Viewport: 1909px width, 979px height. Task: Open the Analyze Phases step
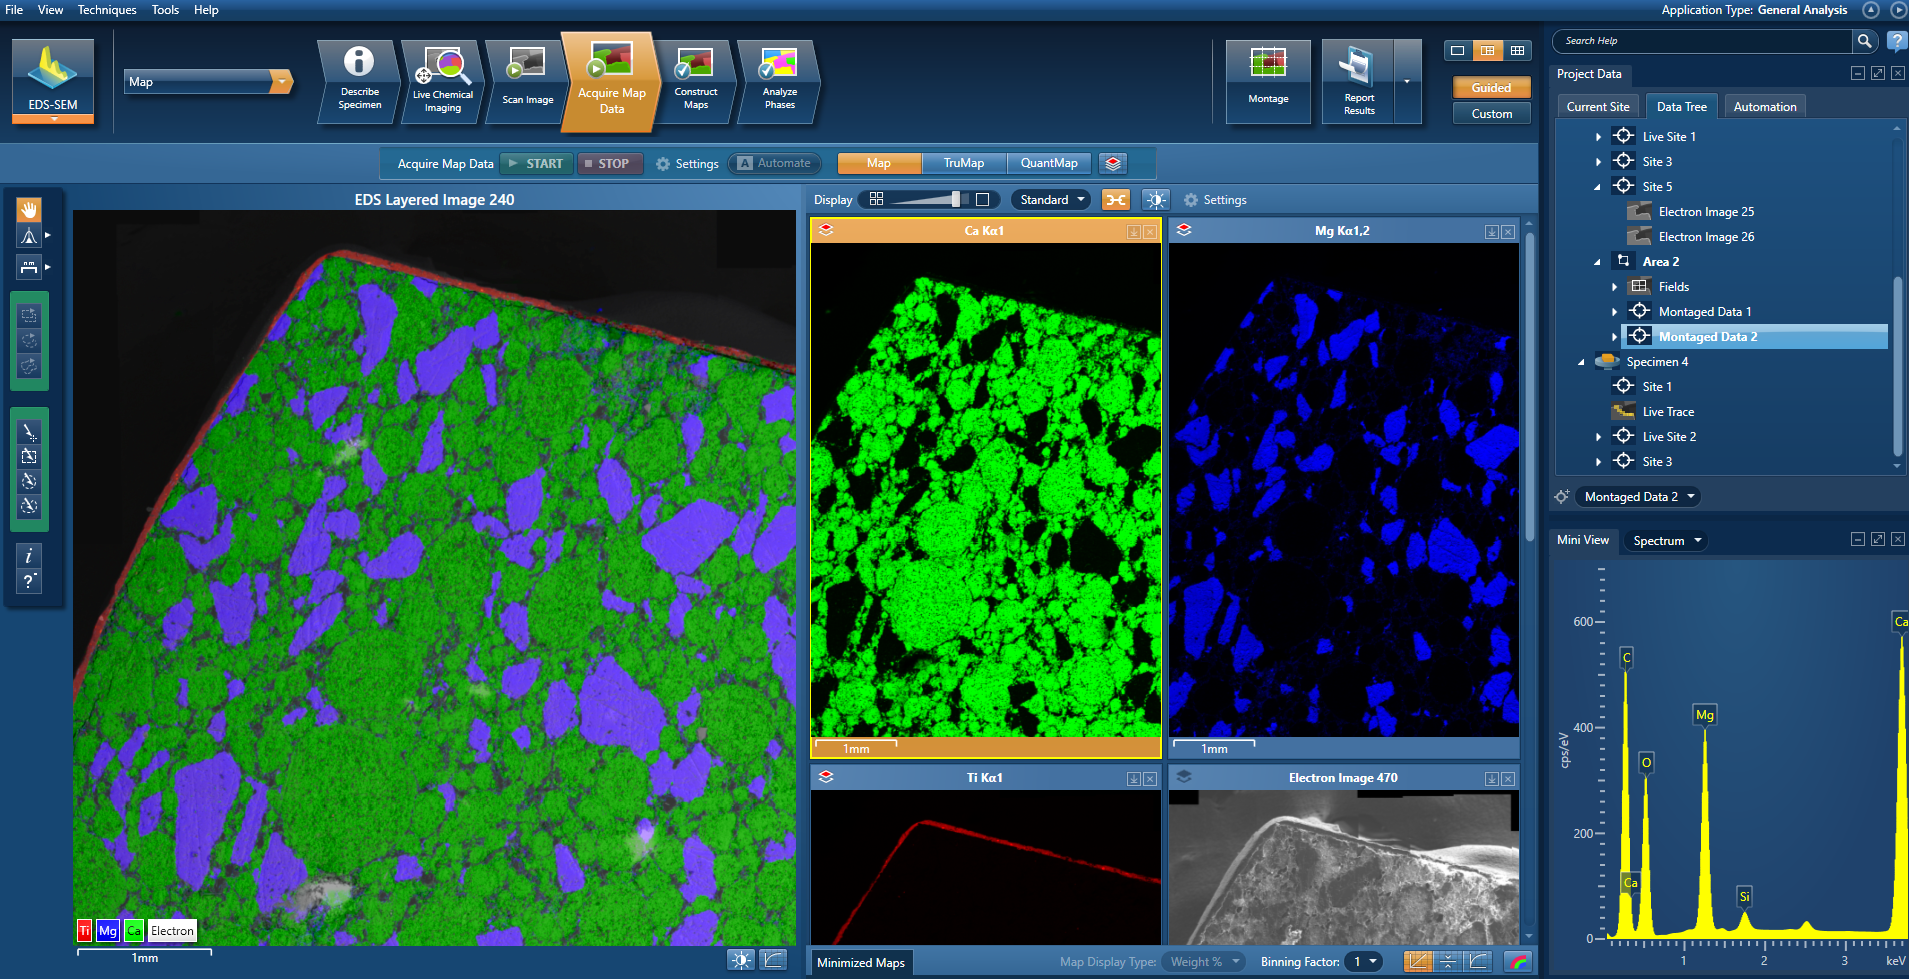(x=779, y=78)
